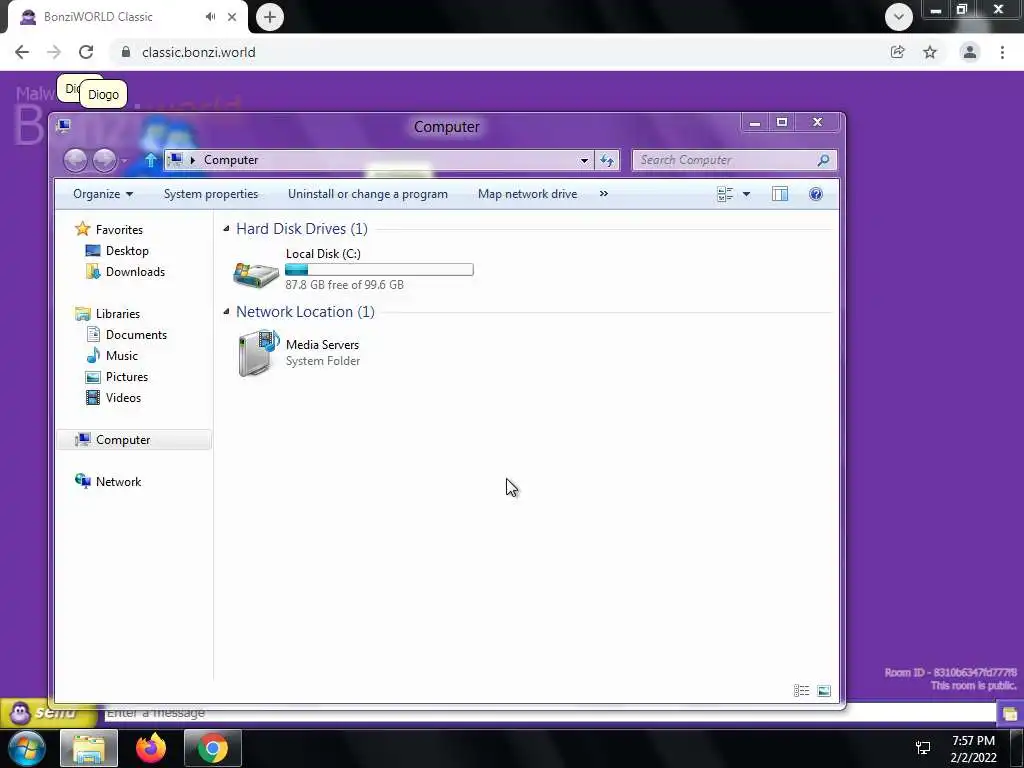Close the BonziWORLD Classic tab
The width and height of the screenshot is (1024, 768).
click(x=232, y=17)
